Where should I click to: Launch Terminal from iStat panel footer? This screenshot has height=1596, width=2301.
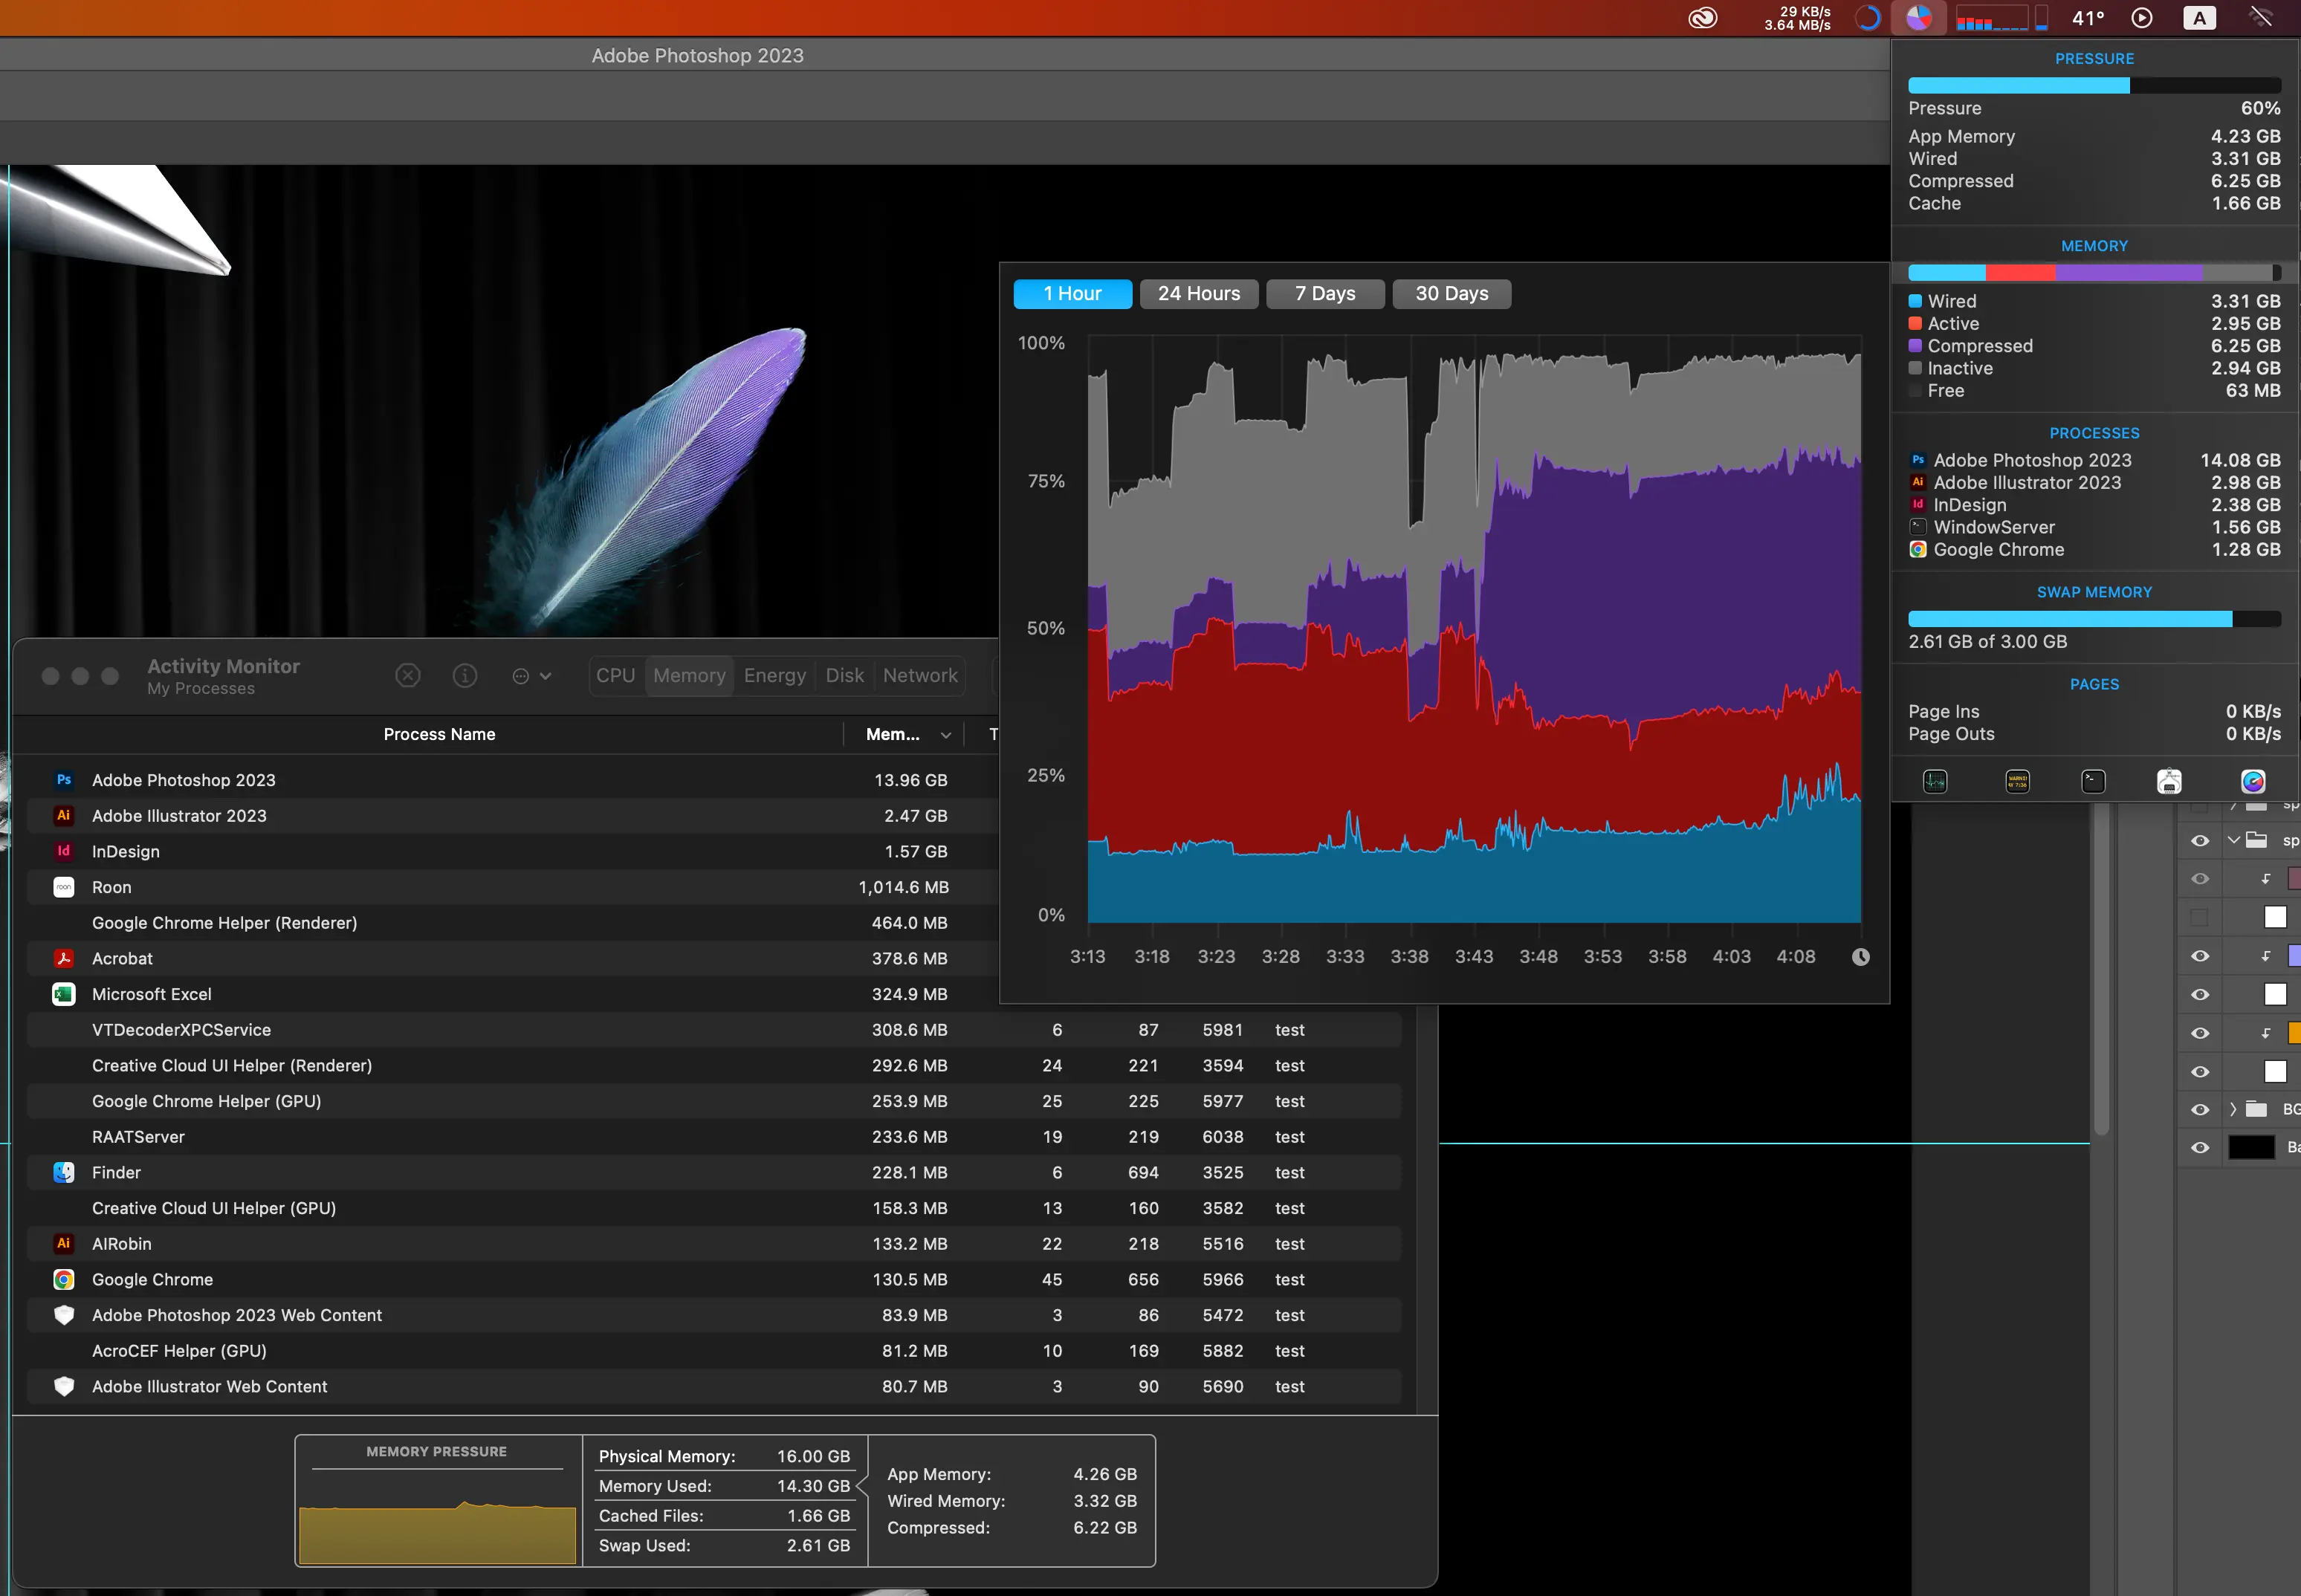(x=2093, y=781)
